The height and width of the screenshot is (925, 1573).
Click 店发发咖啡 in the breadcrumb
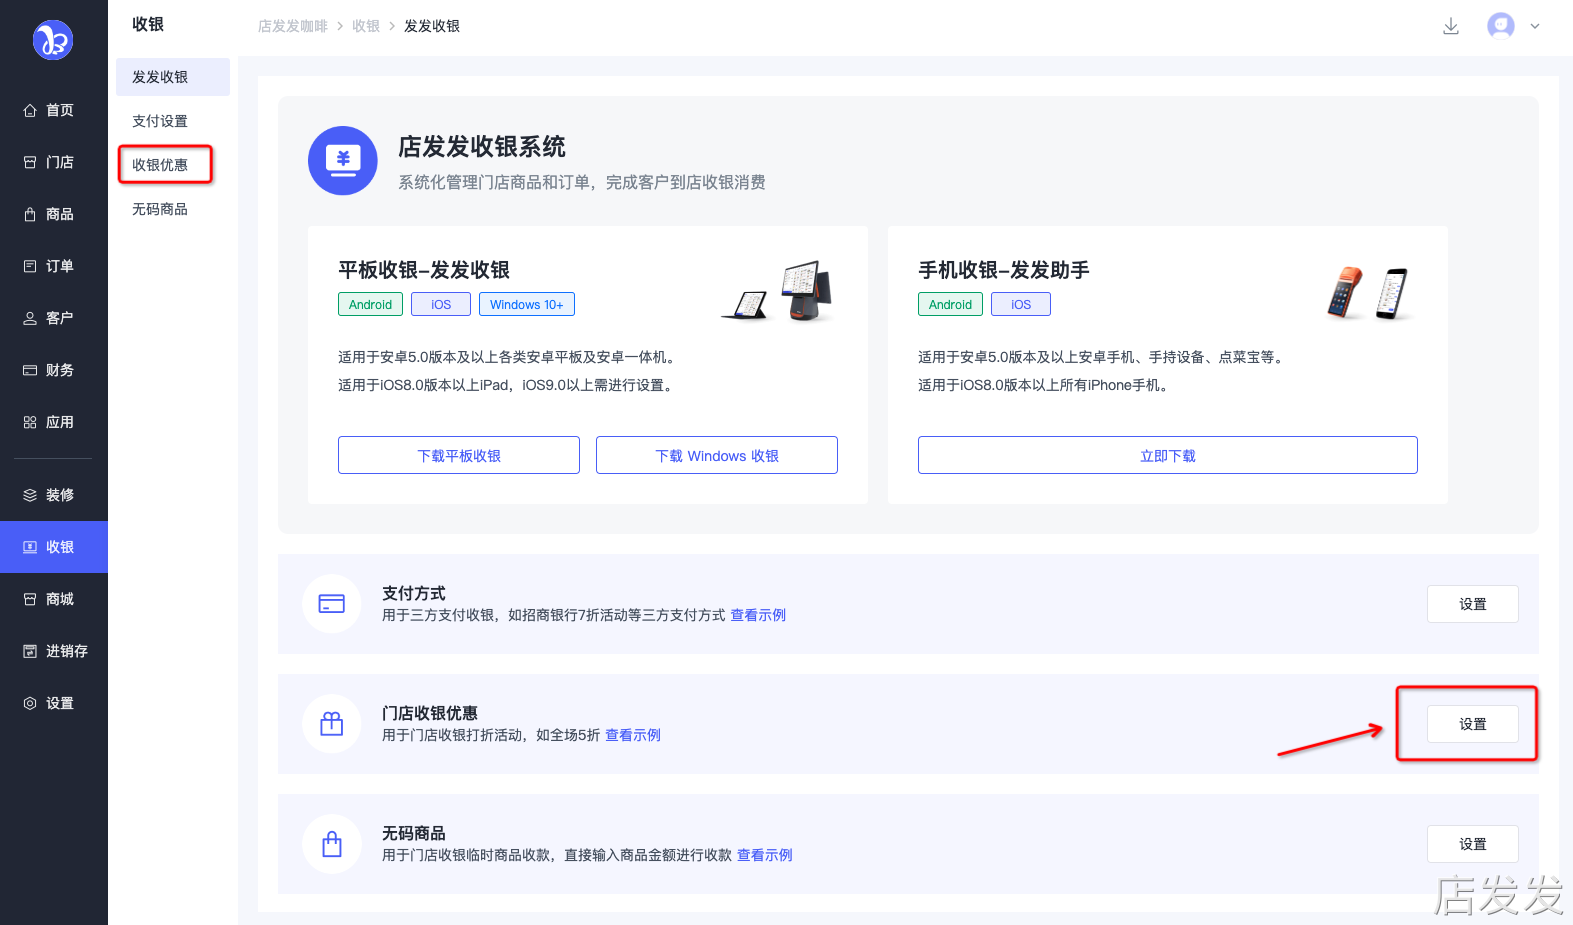click(293, 26)
